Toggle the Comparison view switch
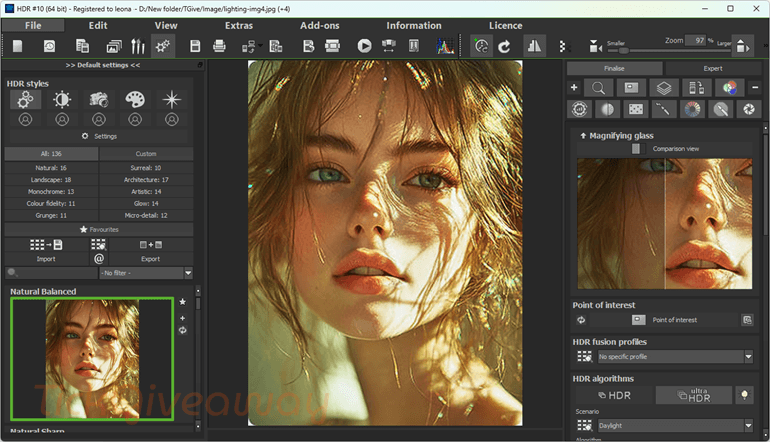The width and height of the screenshot is (770, 442). click(638, 148)
